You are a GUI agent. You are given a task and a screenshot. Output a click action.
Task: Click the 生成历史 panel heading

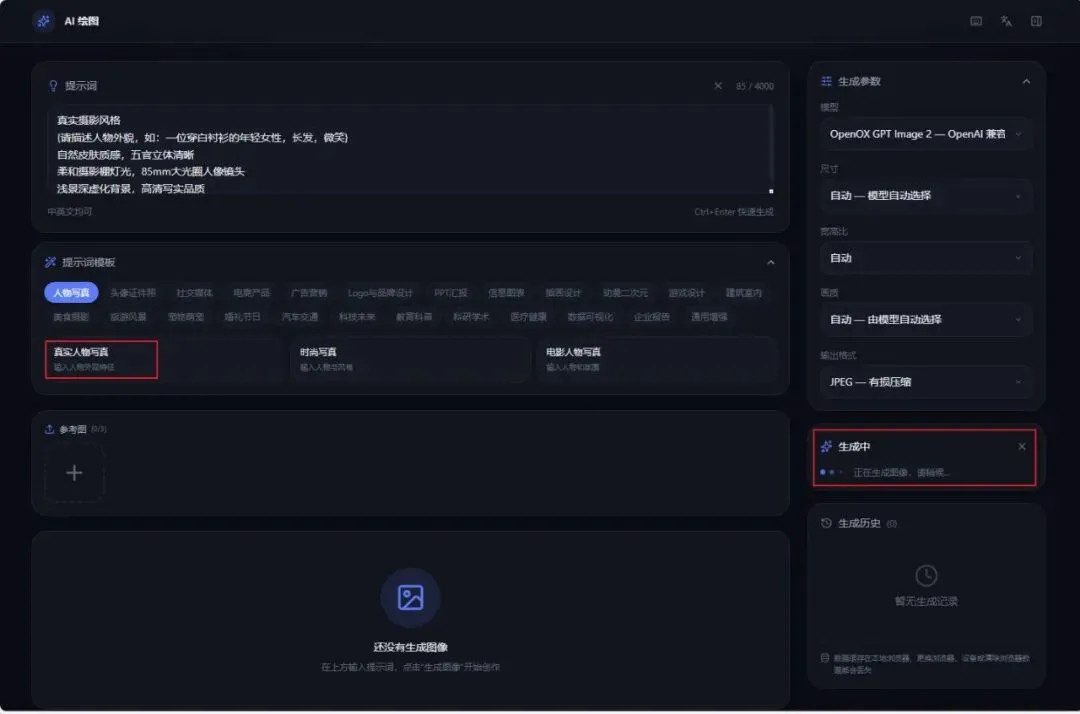pos(859,523)
